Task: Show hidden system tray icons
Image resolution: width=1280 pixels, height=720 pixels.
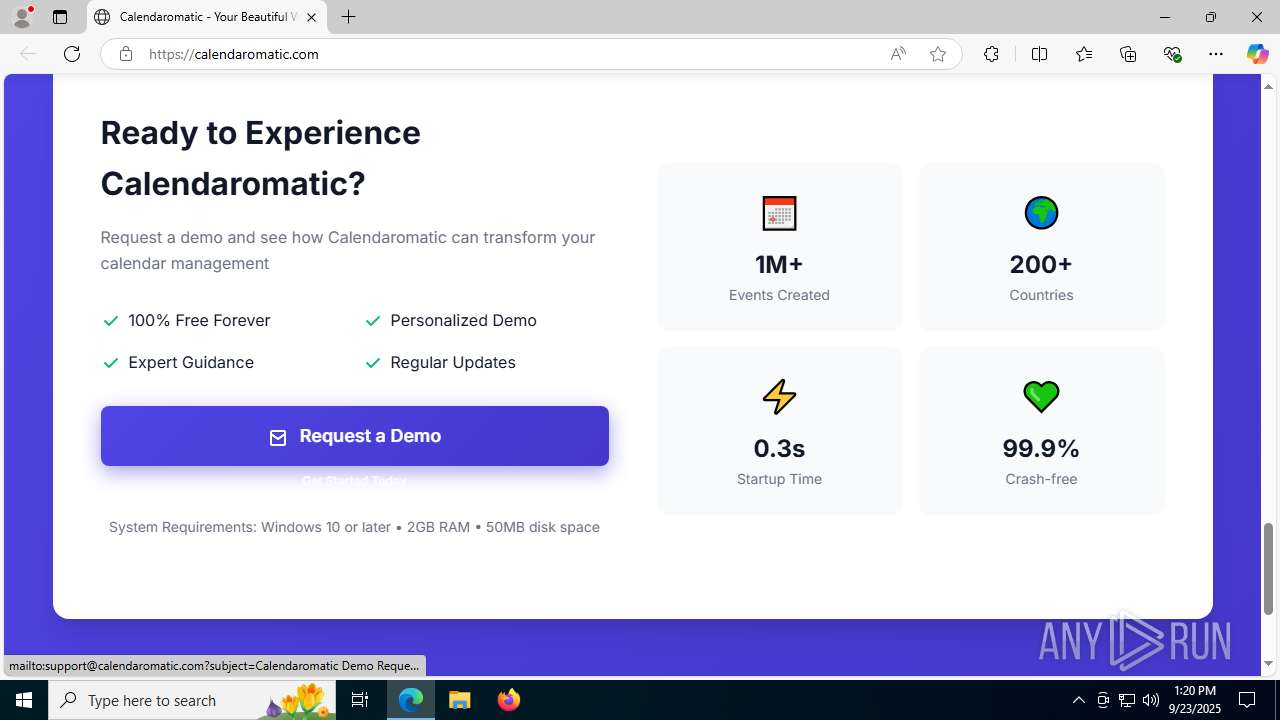Action: (x=1078, y=700)
